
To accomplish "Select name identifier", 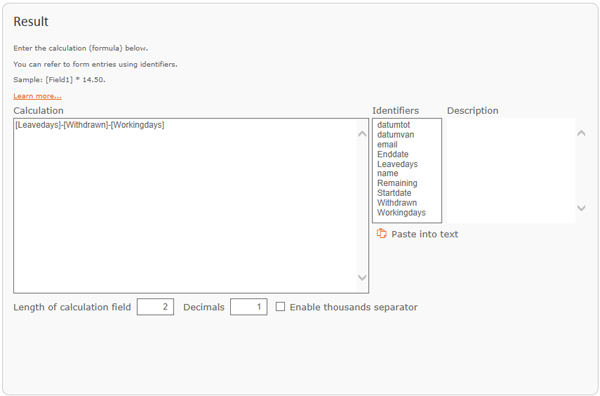I will (x=388, y=173).
